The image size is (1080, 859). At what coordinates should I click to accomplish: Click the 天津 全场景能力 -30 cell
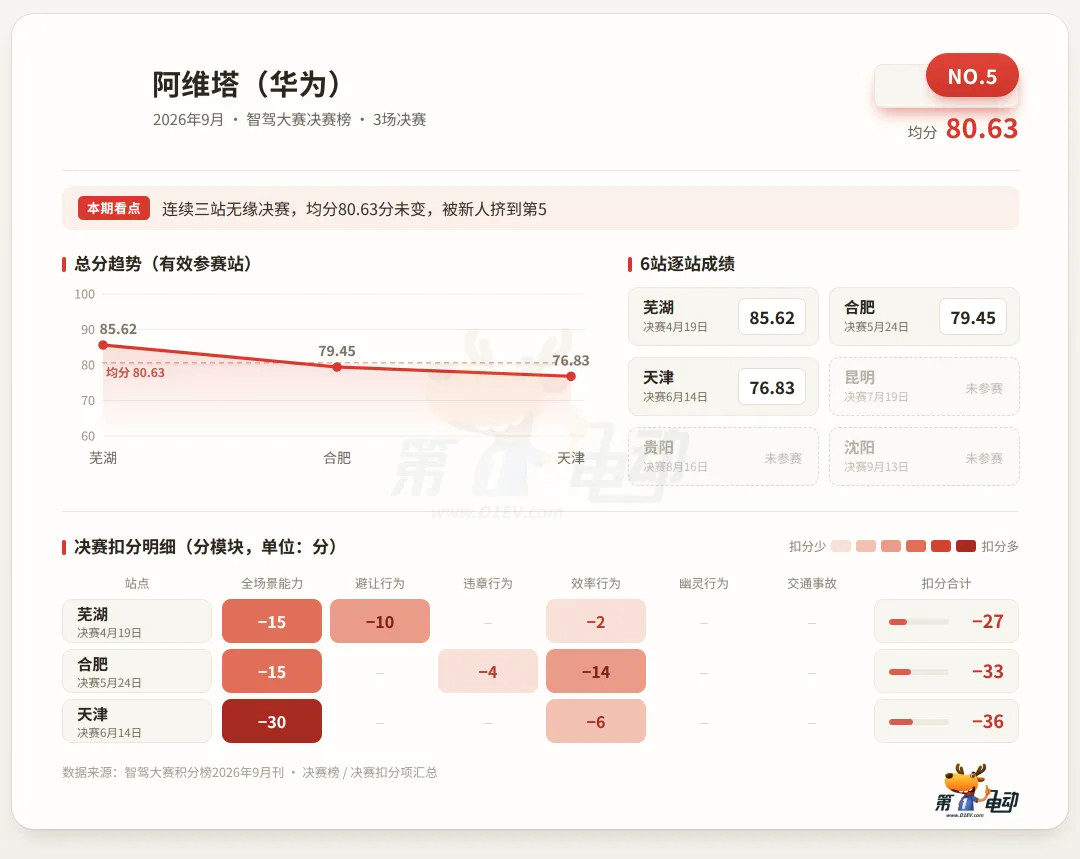271,721
